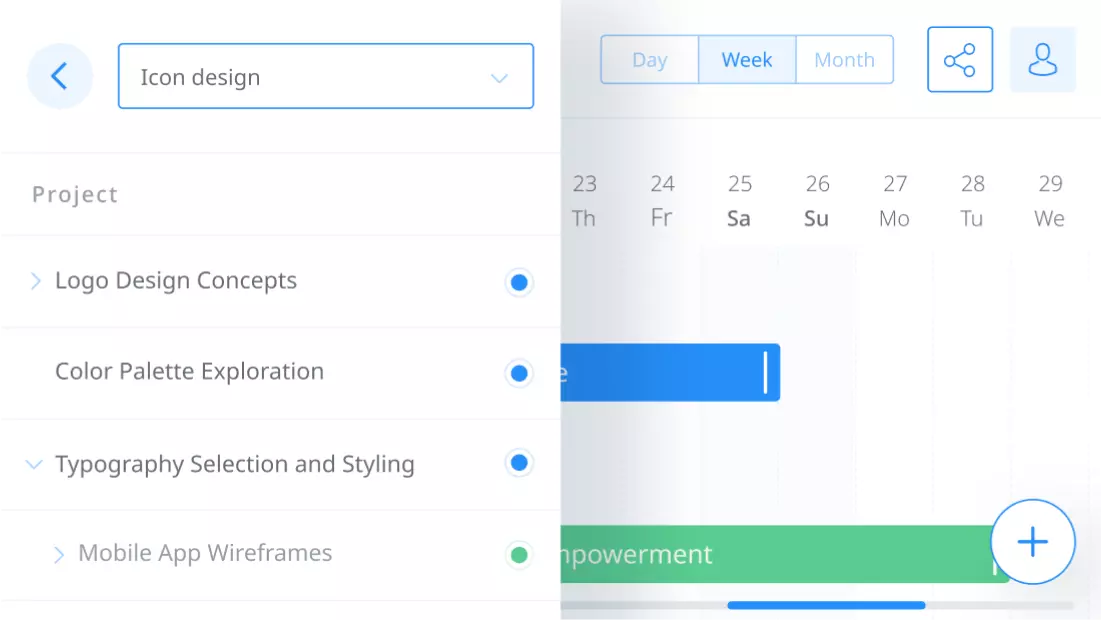
Task: Collapse Typography Selection and Styling
Action: [33, 464]
